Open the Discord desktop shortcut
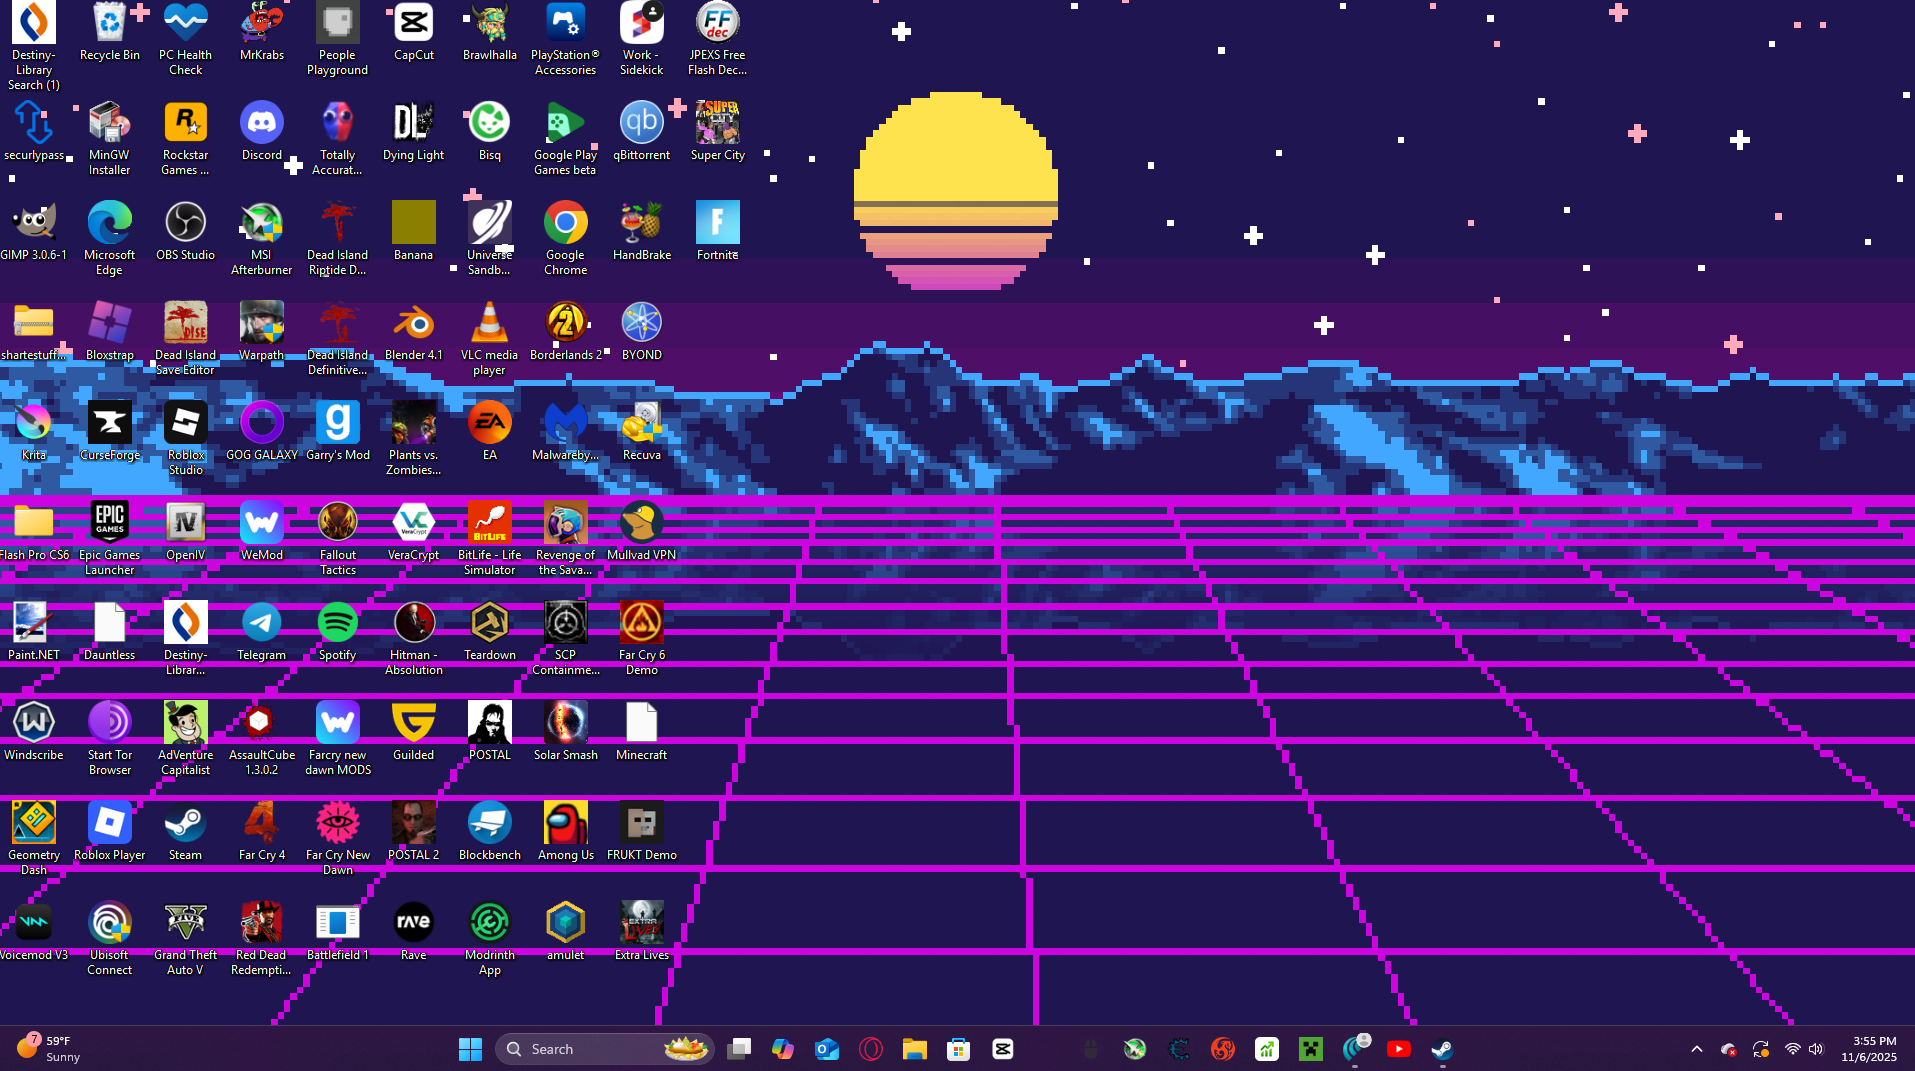 click(x=261, y=124)
